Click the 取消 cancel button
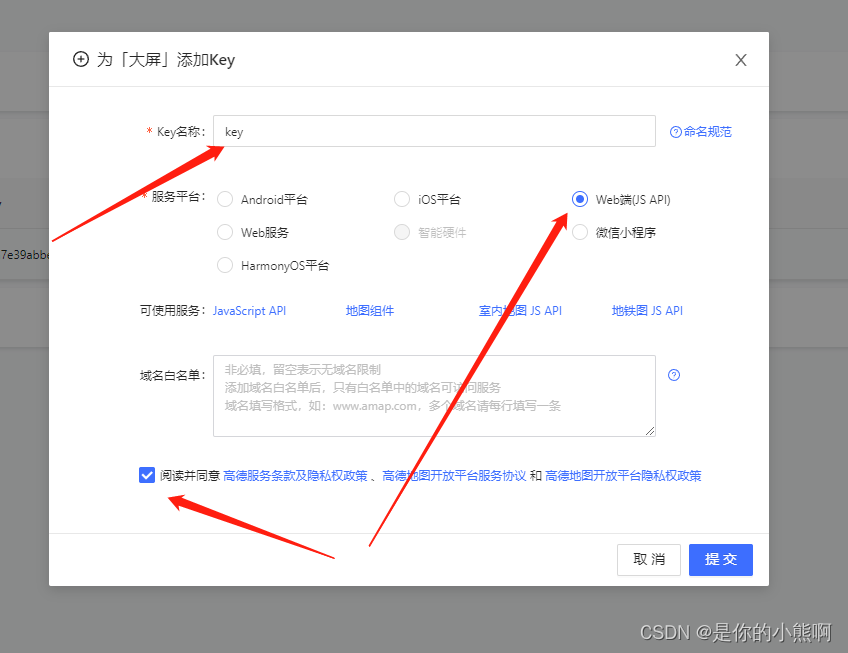This screenshot has height=653, width=848. pyautogui.click(x=648, y=560)
